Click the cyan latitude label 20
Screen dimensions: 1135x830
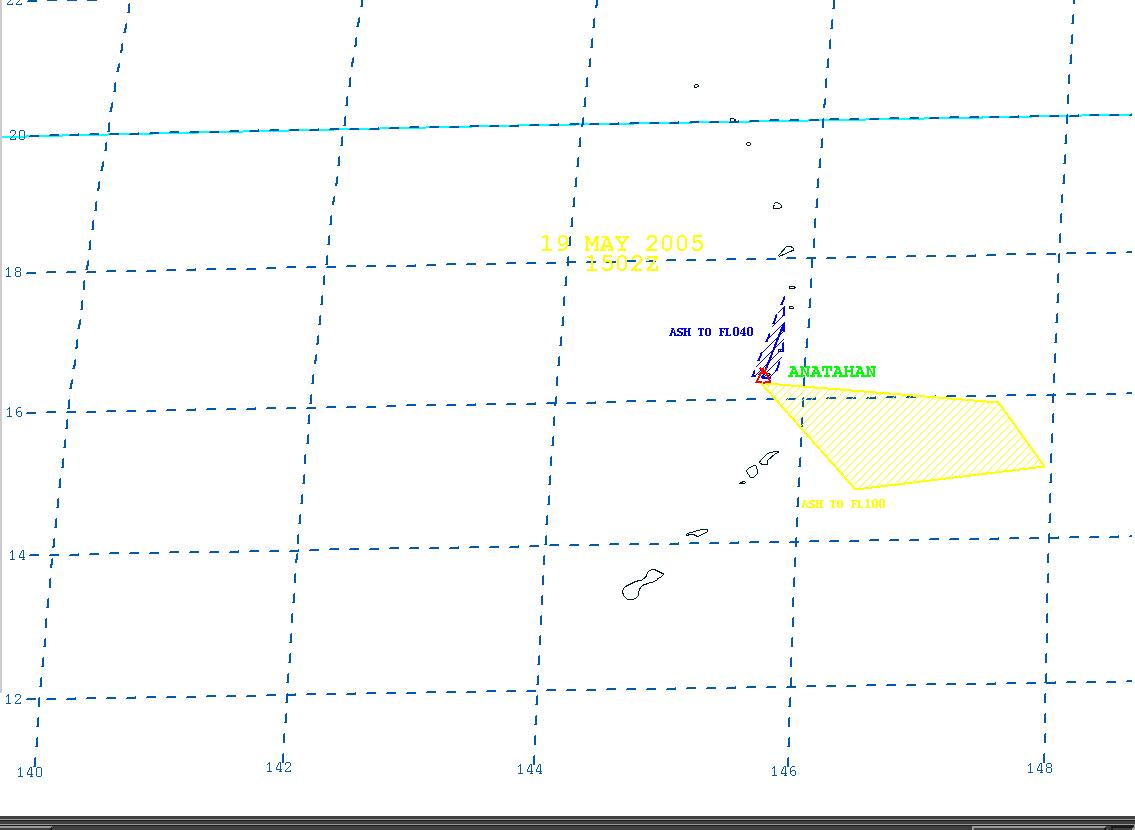(17, 135)
